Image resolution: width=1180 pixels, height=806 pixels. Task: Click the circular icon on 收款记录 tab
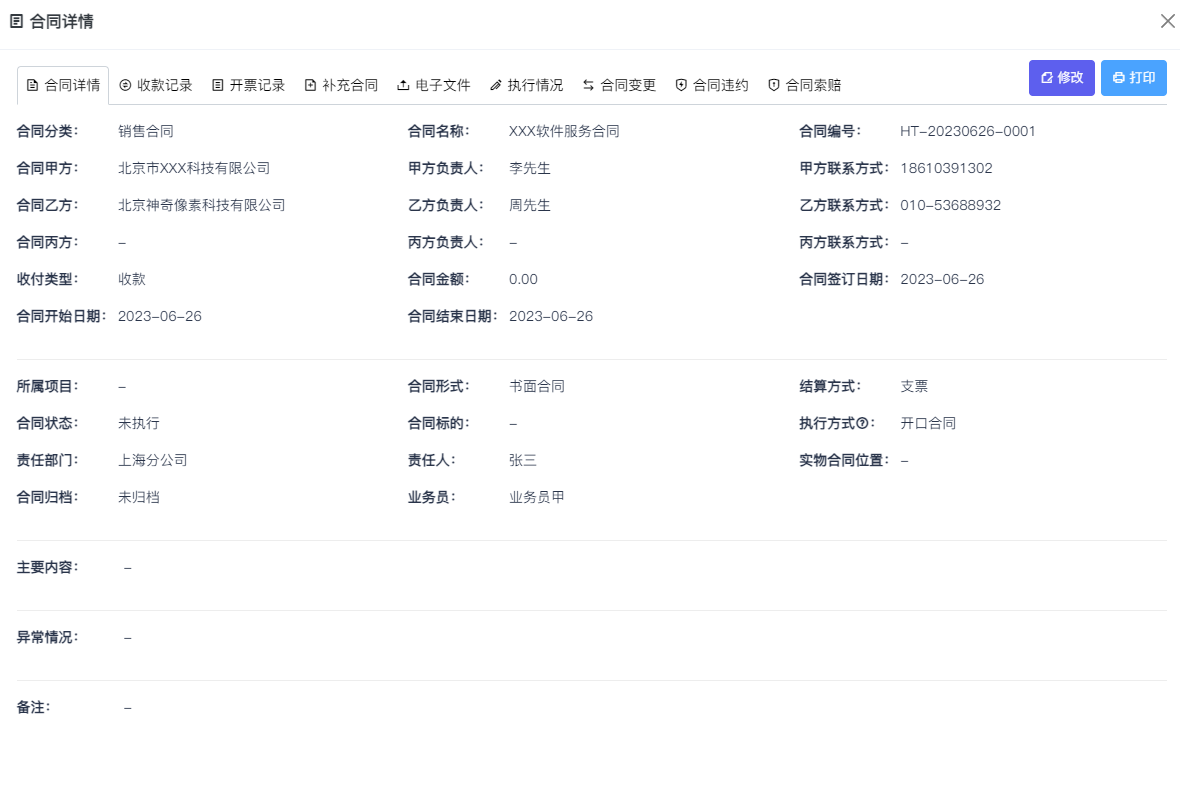[122, 85]
